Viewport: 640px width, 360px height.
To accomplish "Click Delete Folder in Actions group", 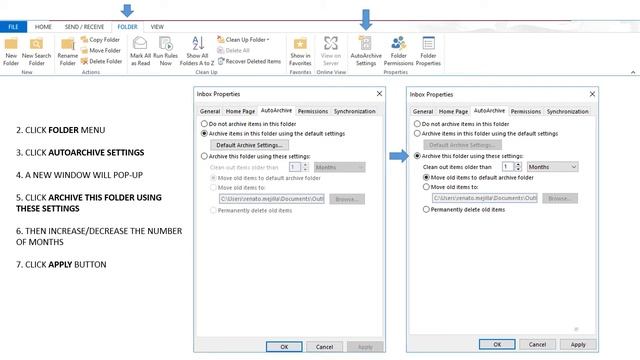I will (101, 61).
